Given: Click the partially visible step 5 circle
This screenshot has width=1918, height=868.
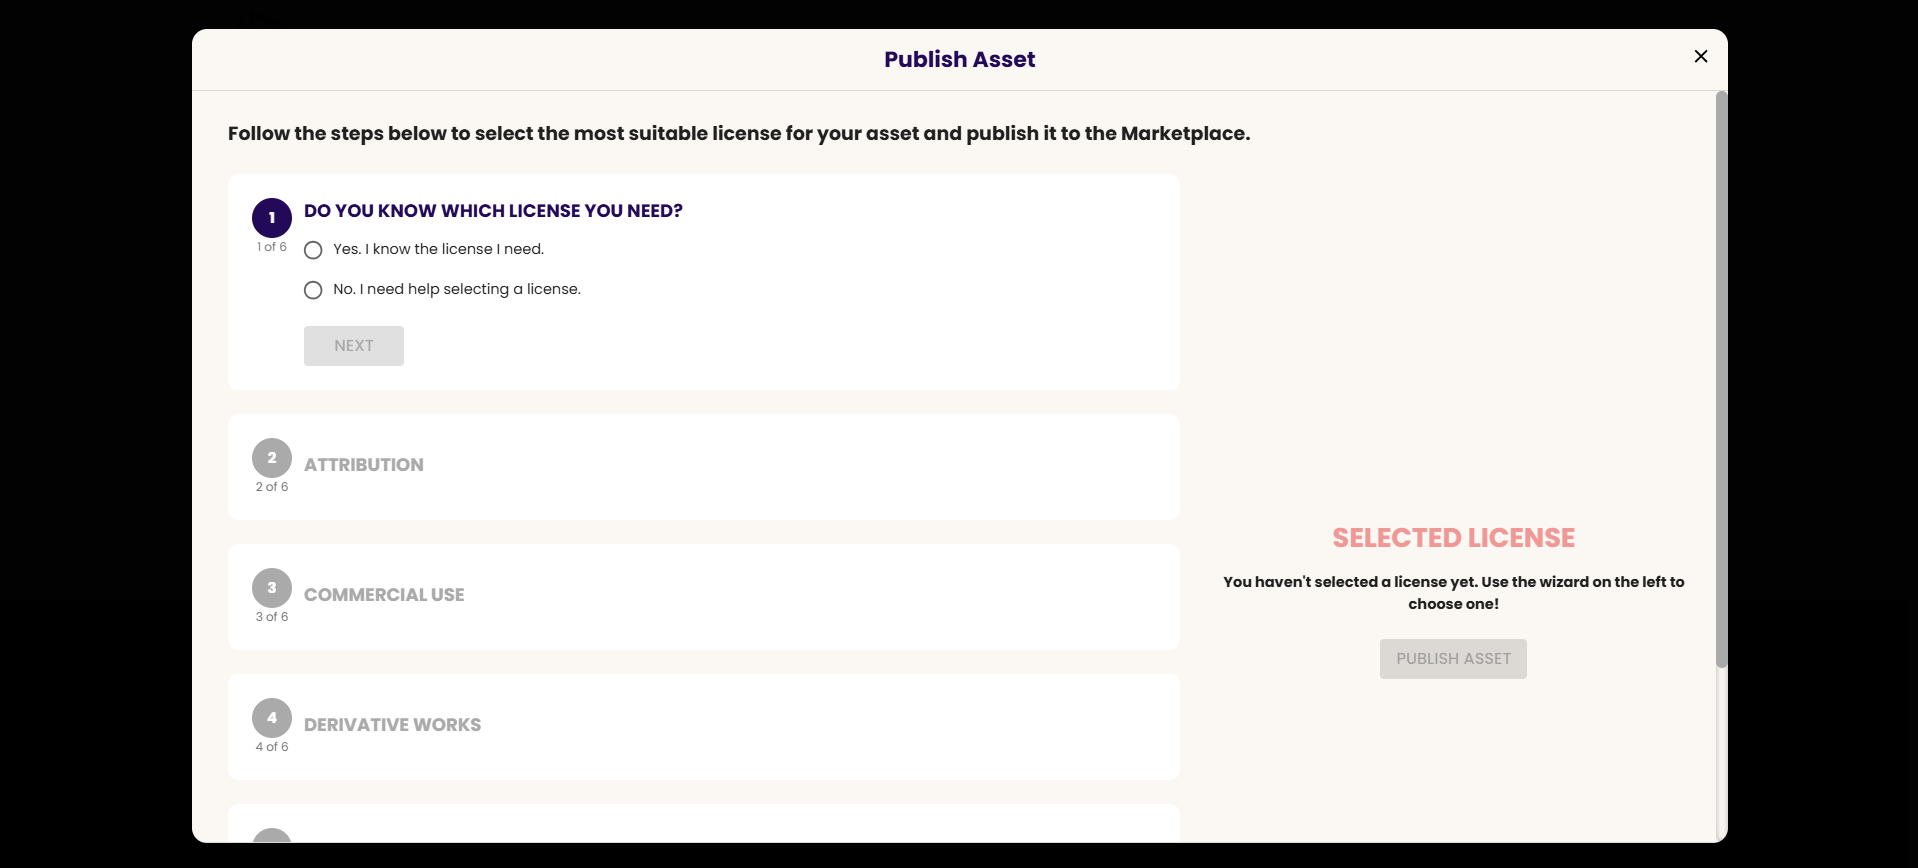Looking at the screenshot, I should click(x=272, y=836).
